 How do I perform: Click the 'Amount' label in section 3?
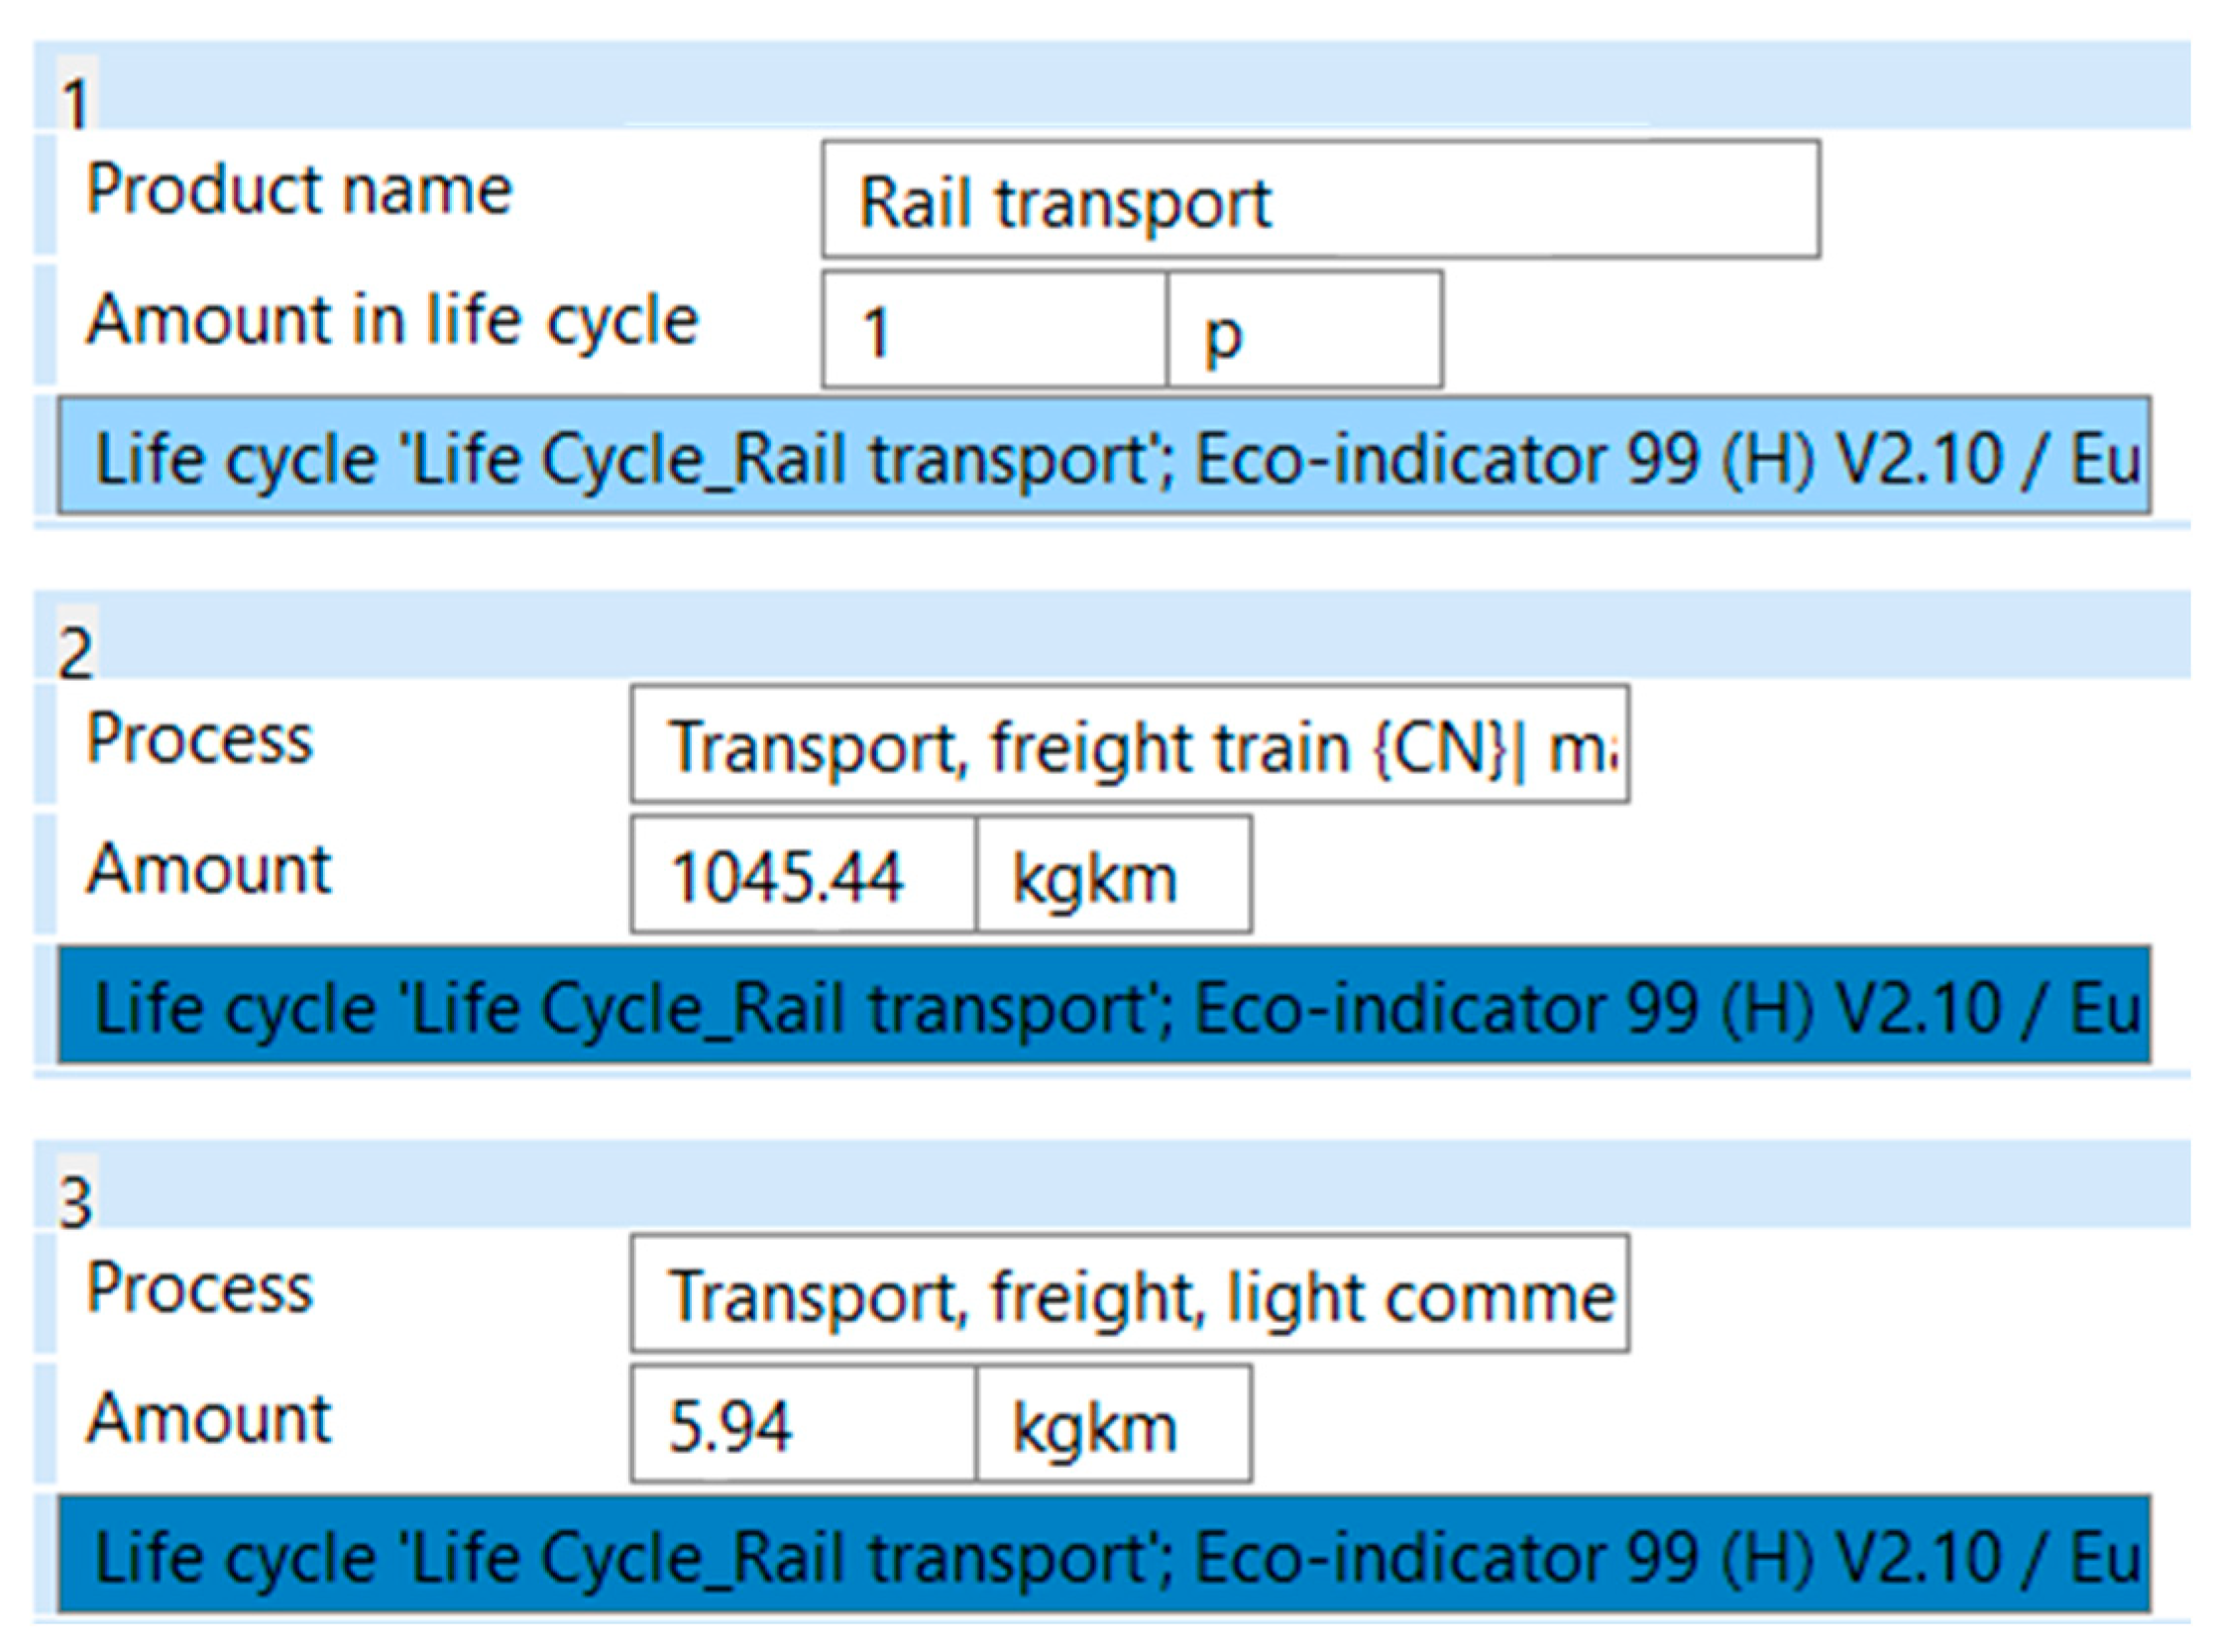(208, 1418)
